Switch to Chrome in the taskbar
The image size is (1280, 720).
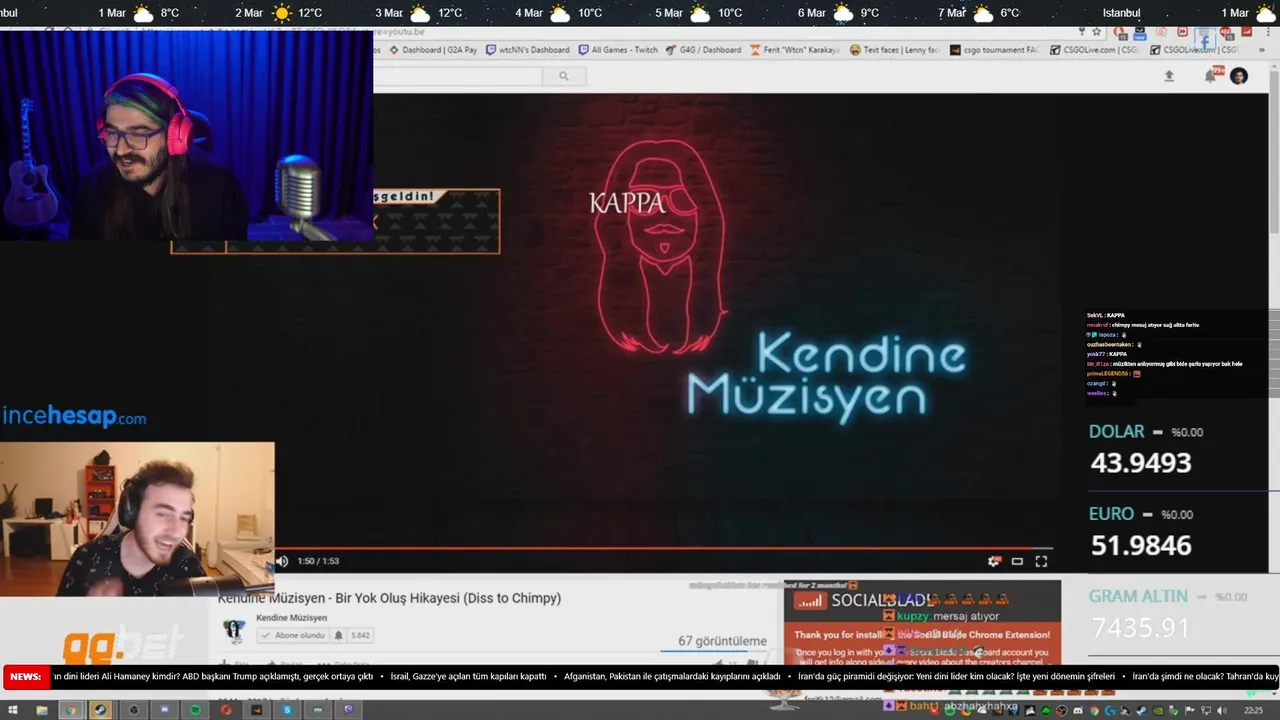(71, 710)
